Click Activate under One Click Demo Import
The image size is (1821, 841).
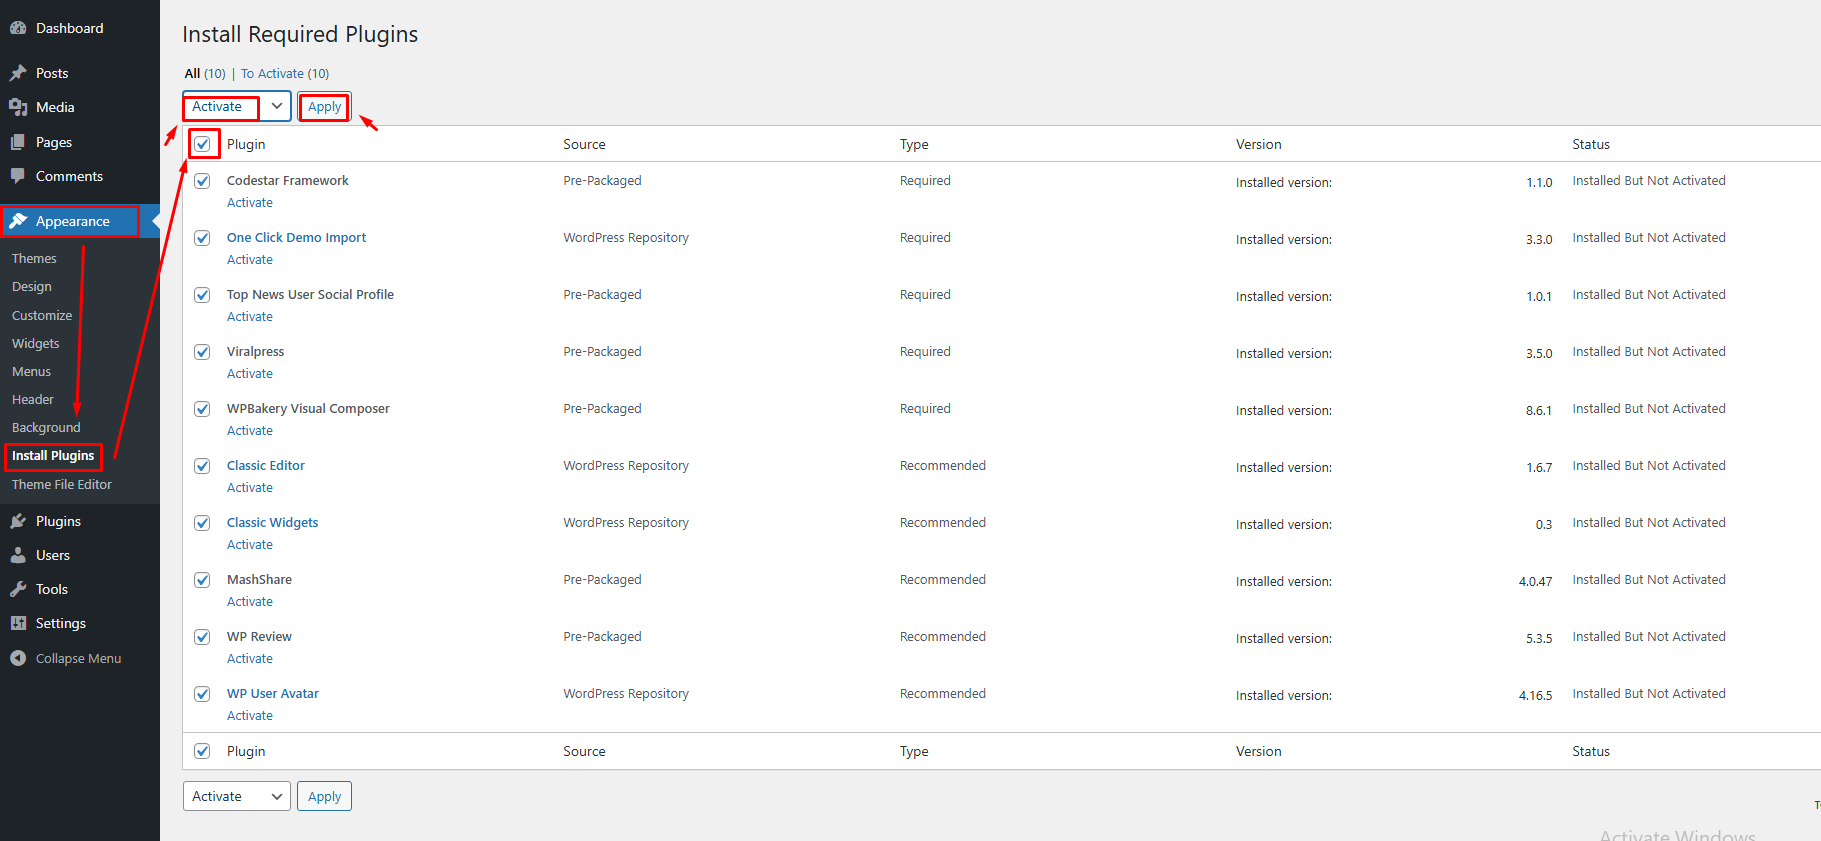pyautogui.click(x=250, y=260)
